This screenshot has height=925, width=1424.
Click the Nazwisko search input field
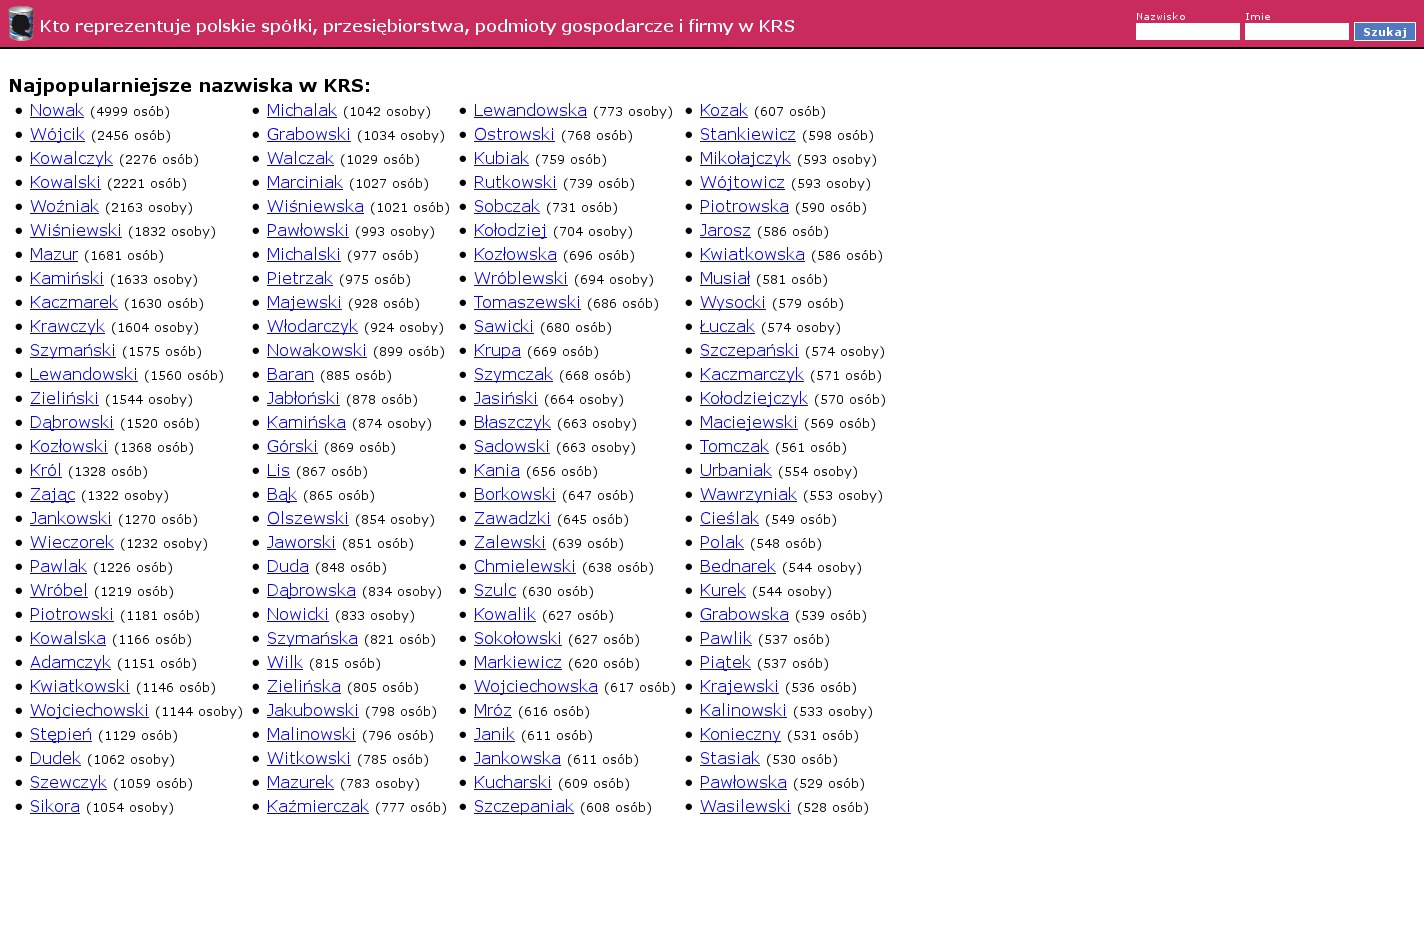tap(1187, 32)
